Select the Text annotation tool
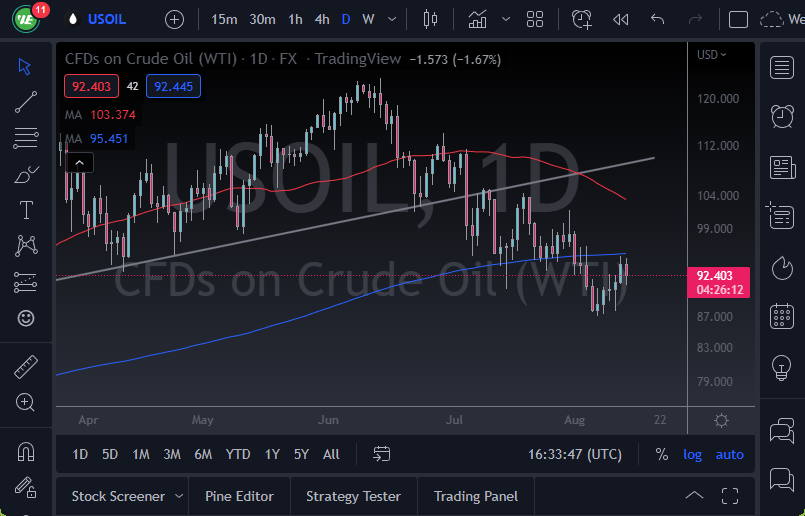Screen dimensions: 805x516 coord(26,210)
